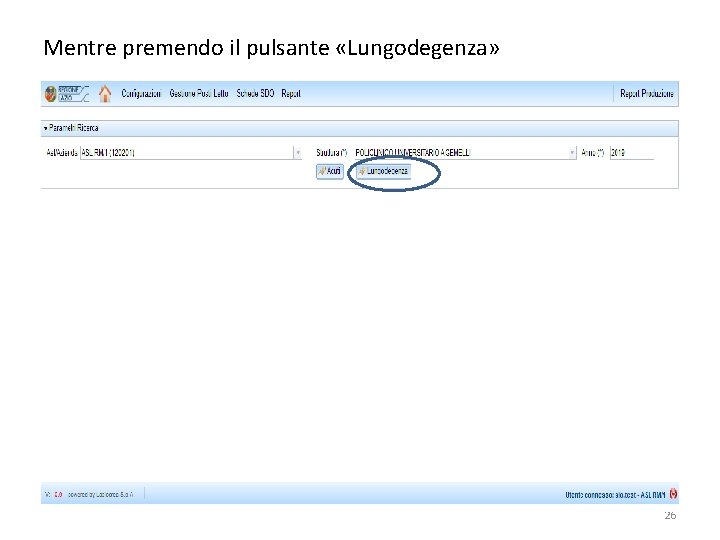Click the powered by footer text
Screen dimensions: 720x540
tap(101, 495)
